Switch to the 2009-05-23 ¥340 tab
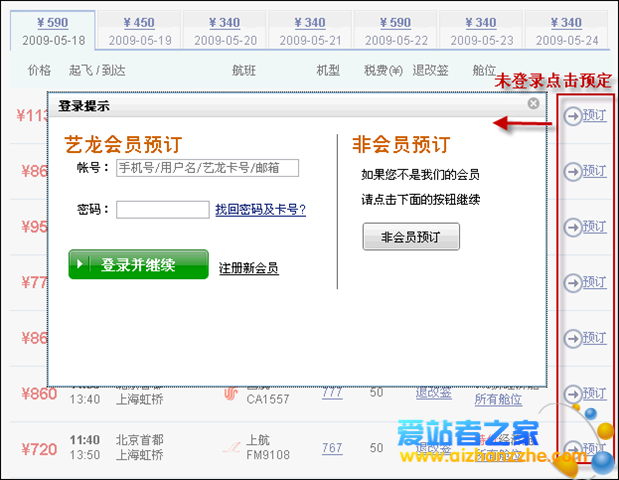This screenshot has height=480, width=619. [481, 31]
